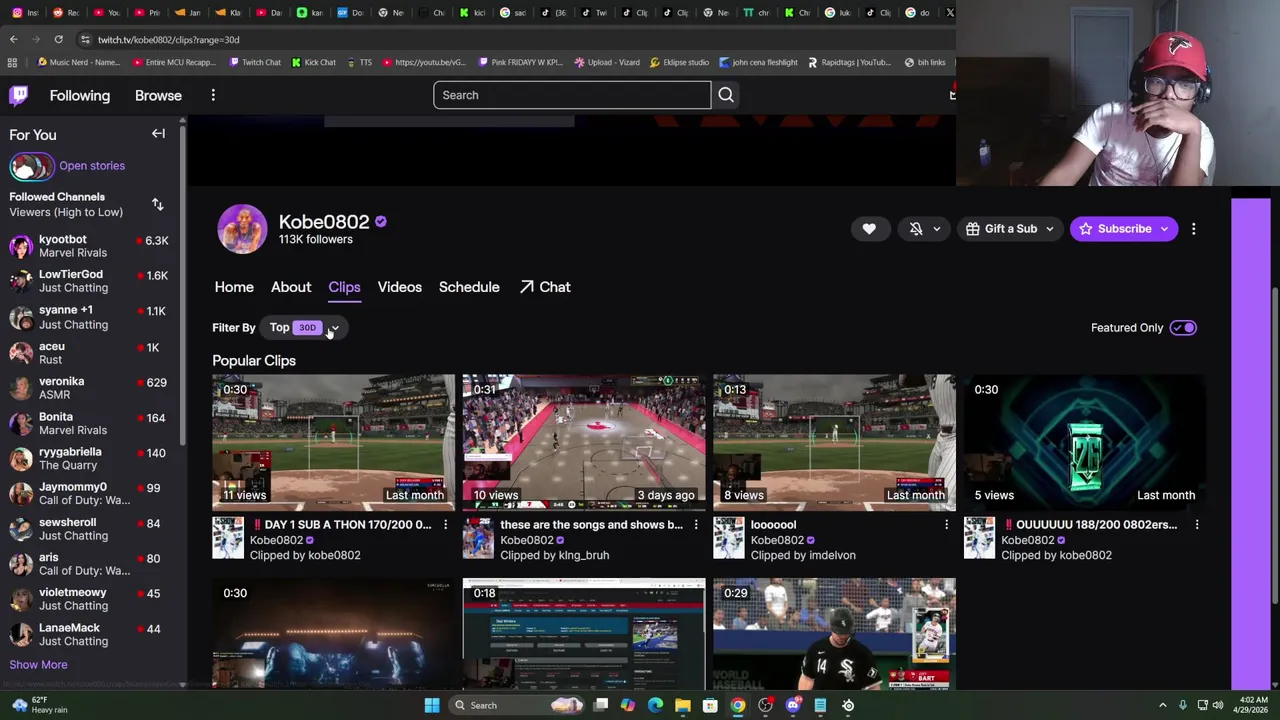Expand the notification settings chevron
The width and height of the screenshot is (1280, 720).
coord(936,229)
